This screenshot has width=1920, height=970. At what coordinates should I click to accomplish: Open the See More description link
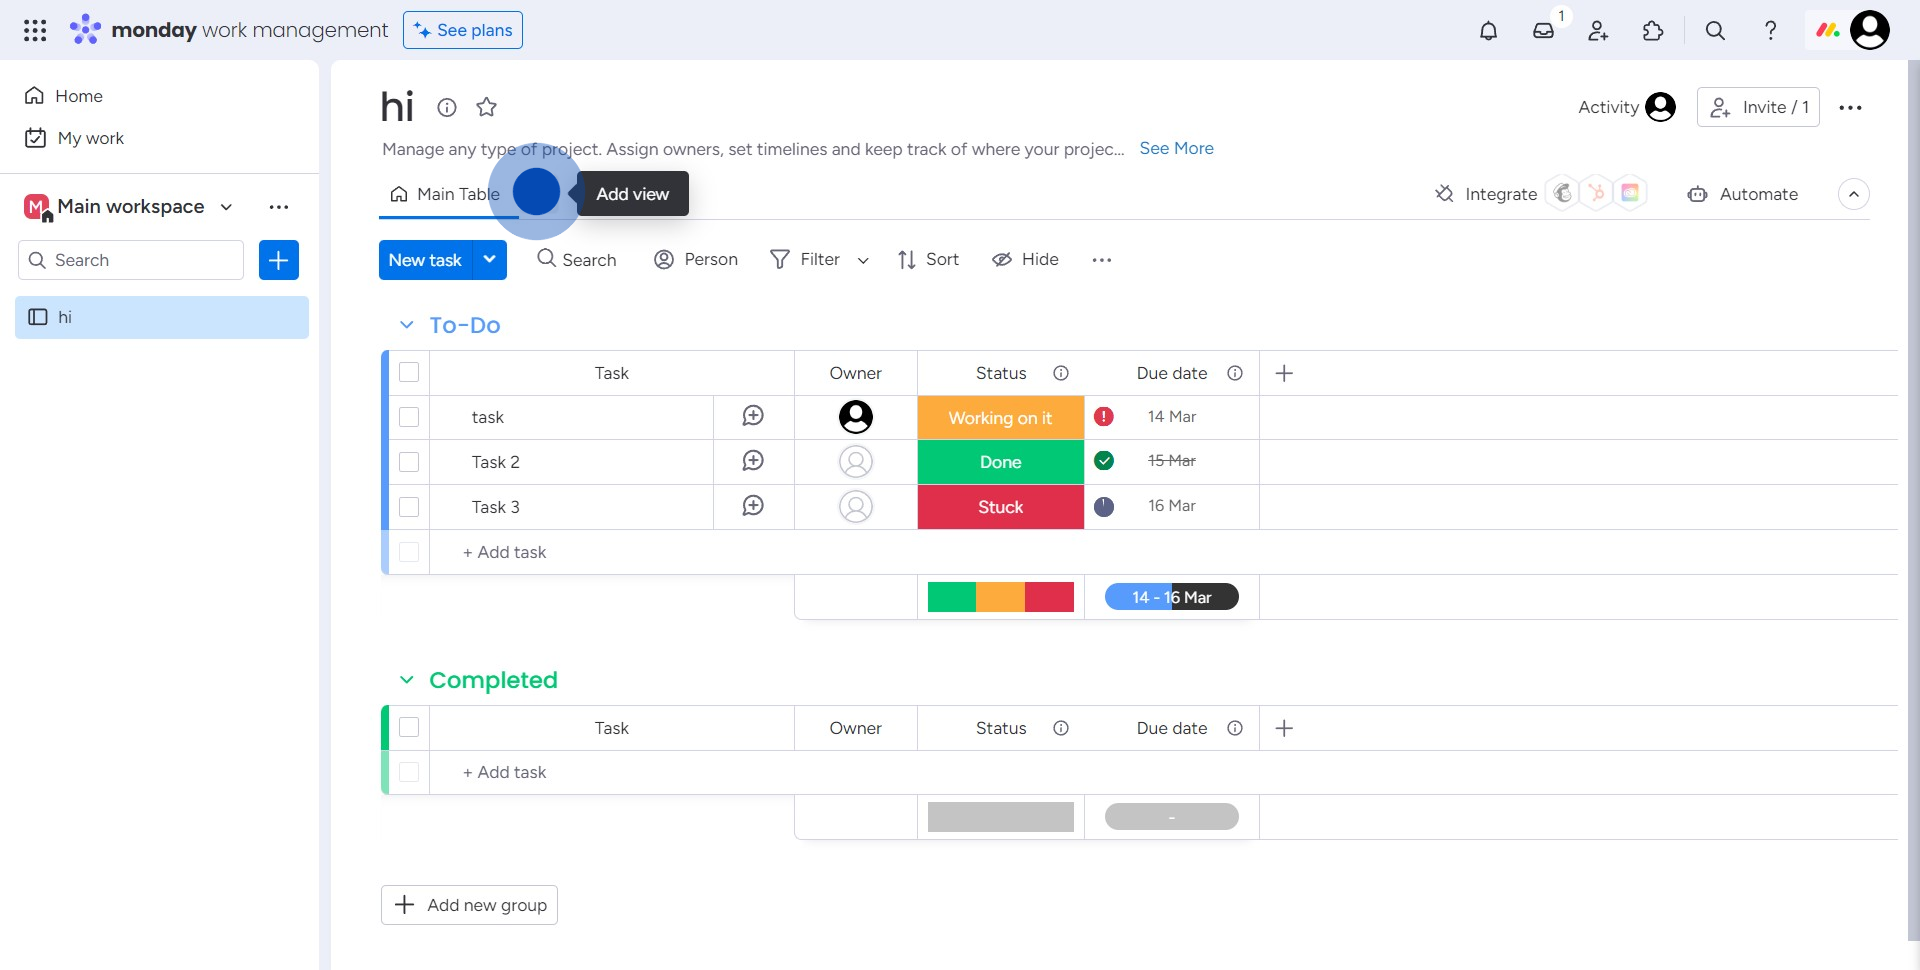(1176, 148)
